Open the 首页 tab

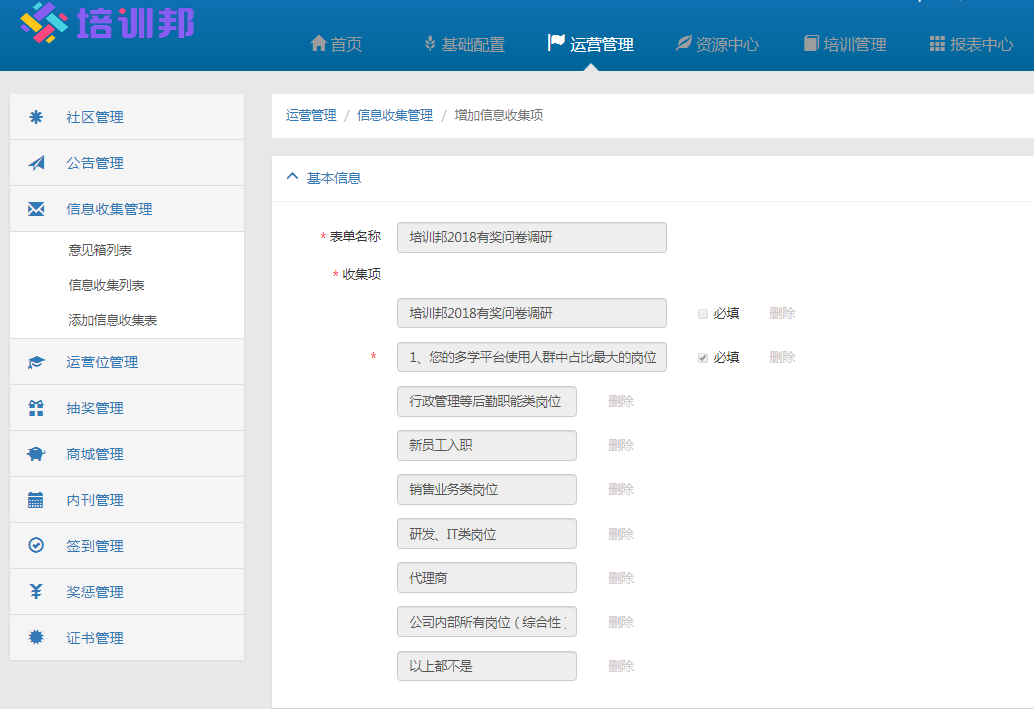pyautogui.click(x=336, y=44)
